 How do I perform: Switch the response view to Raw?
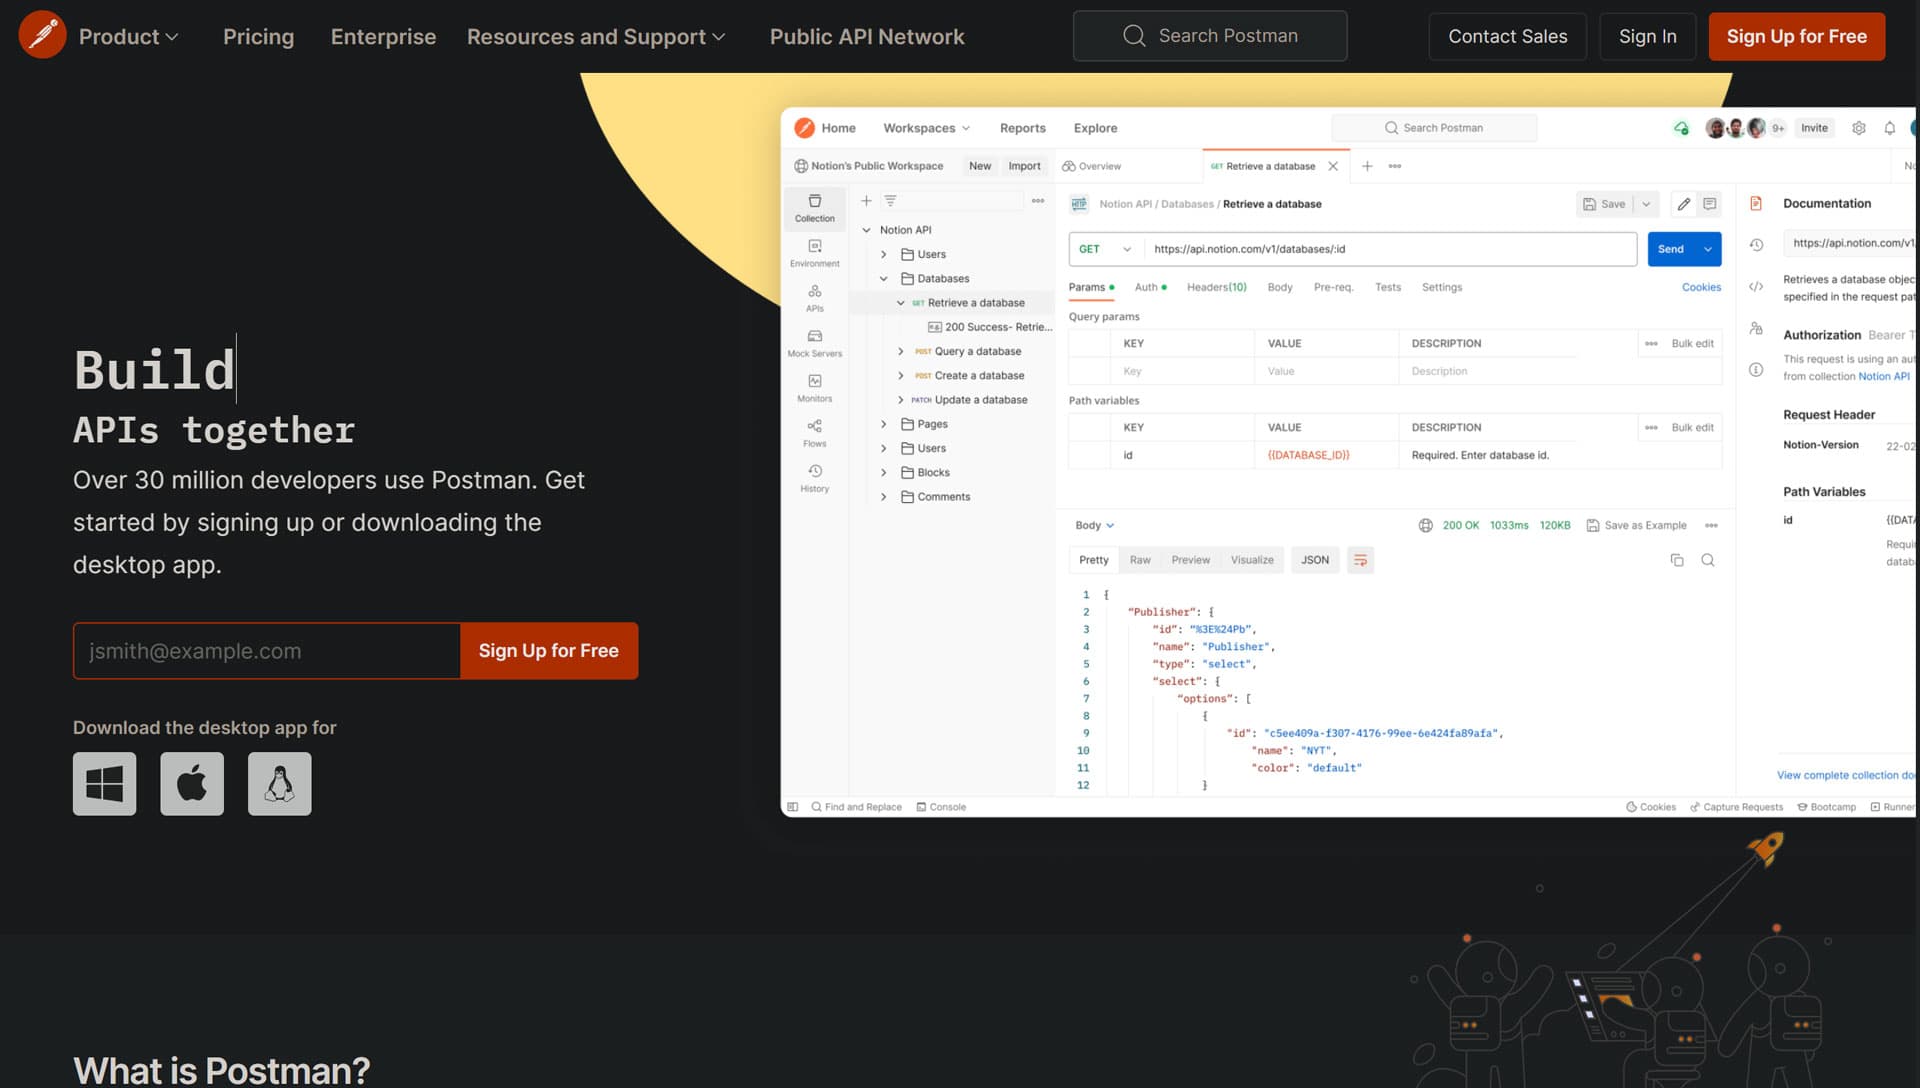pos(1140,560)
